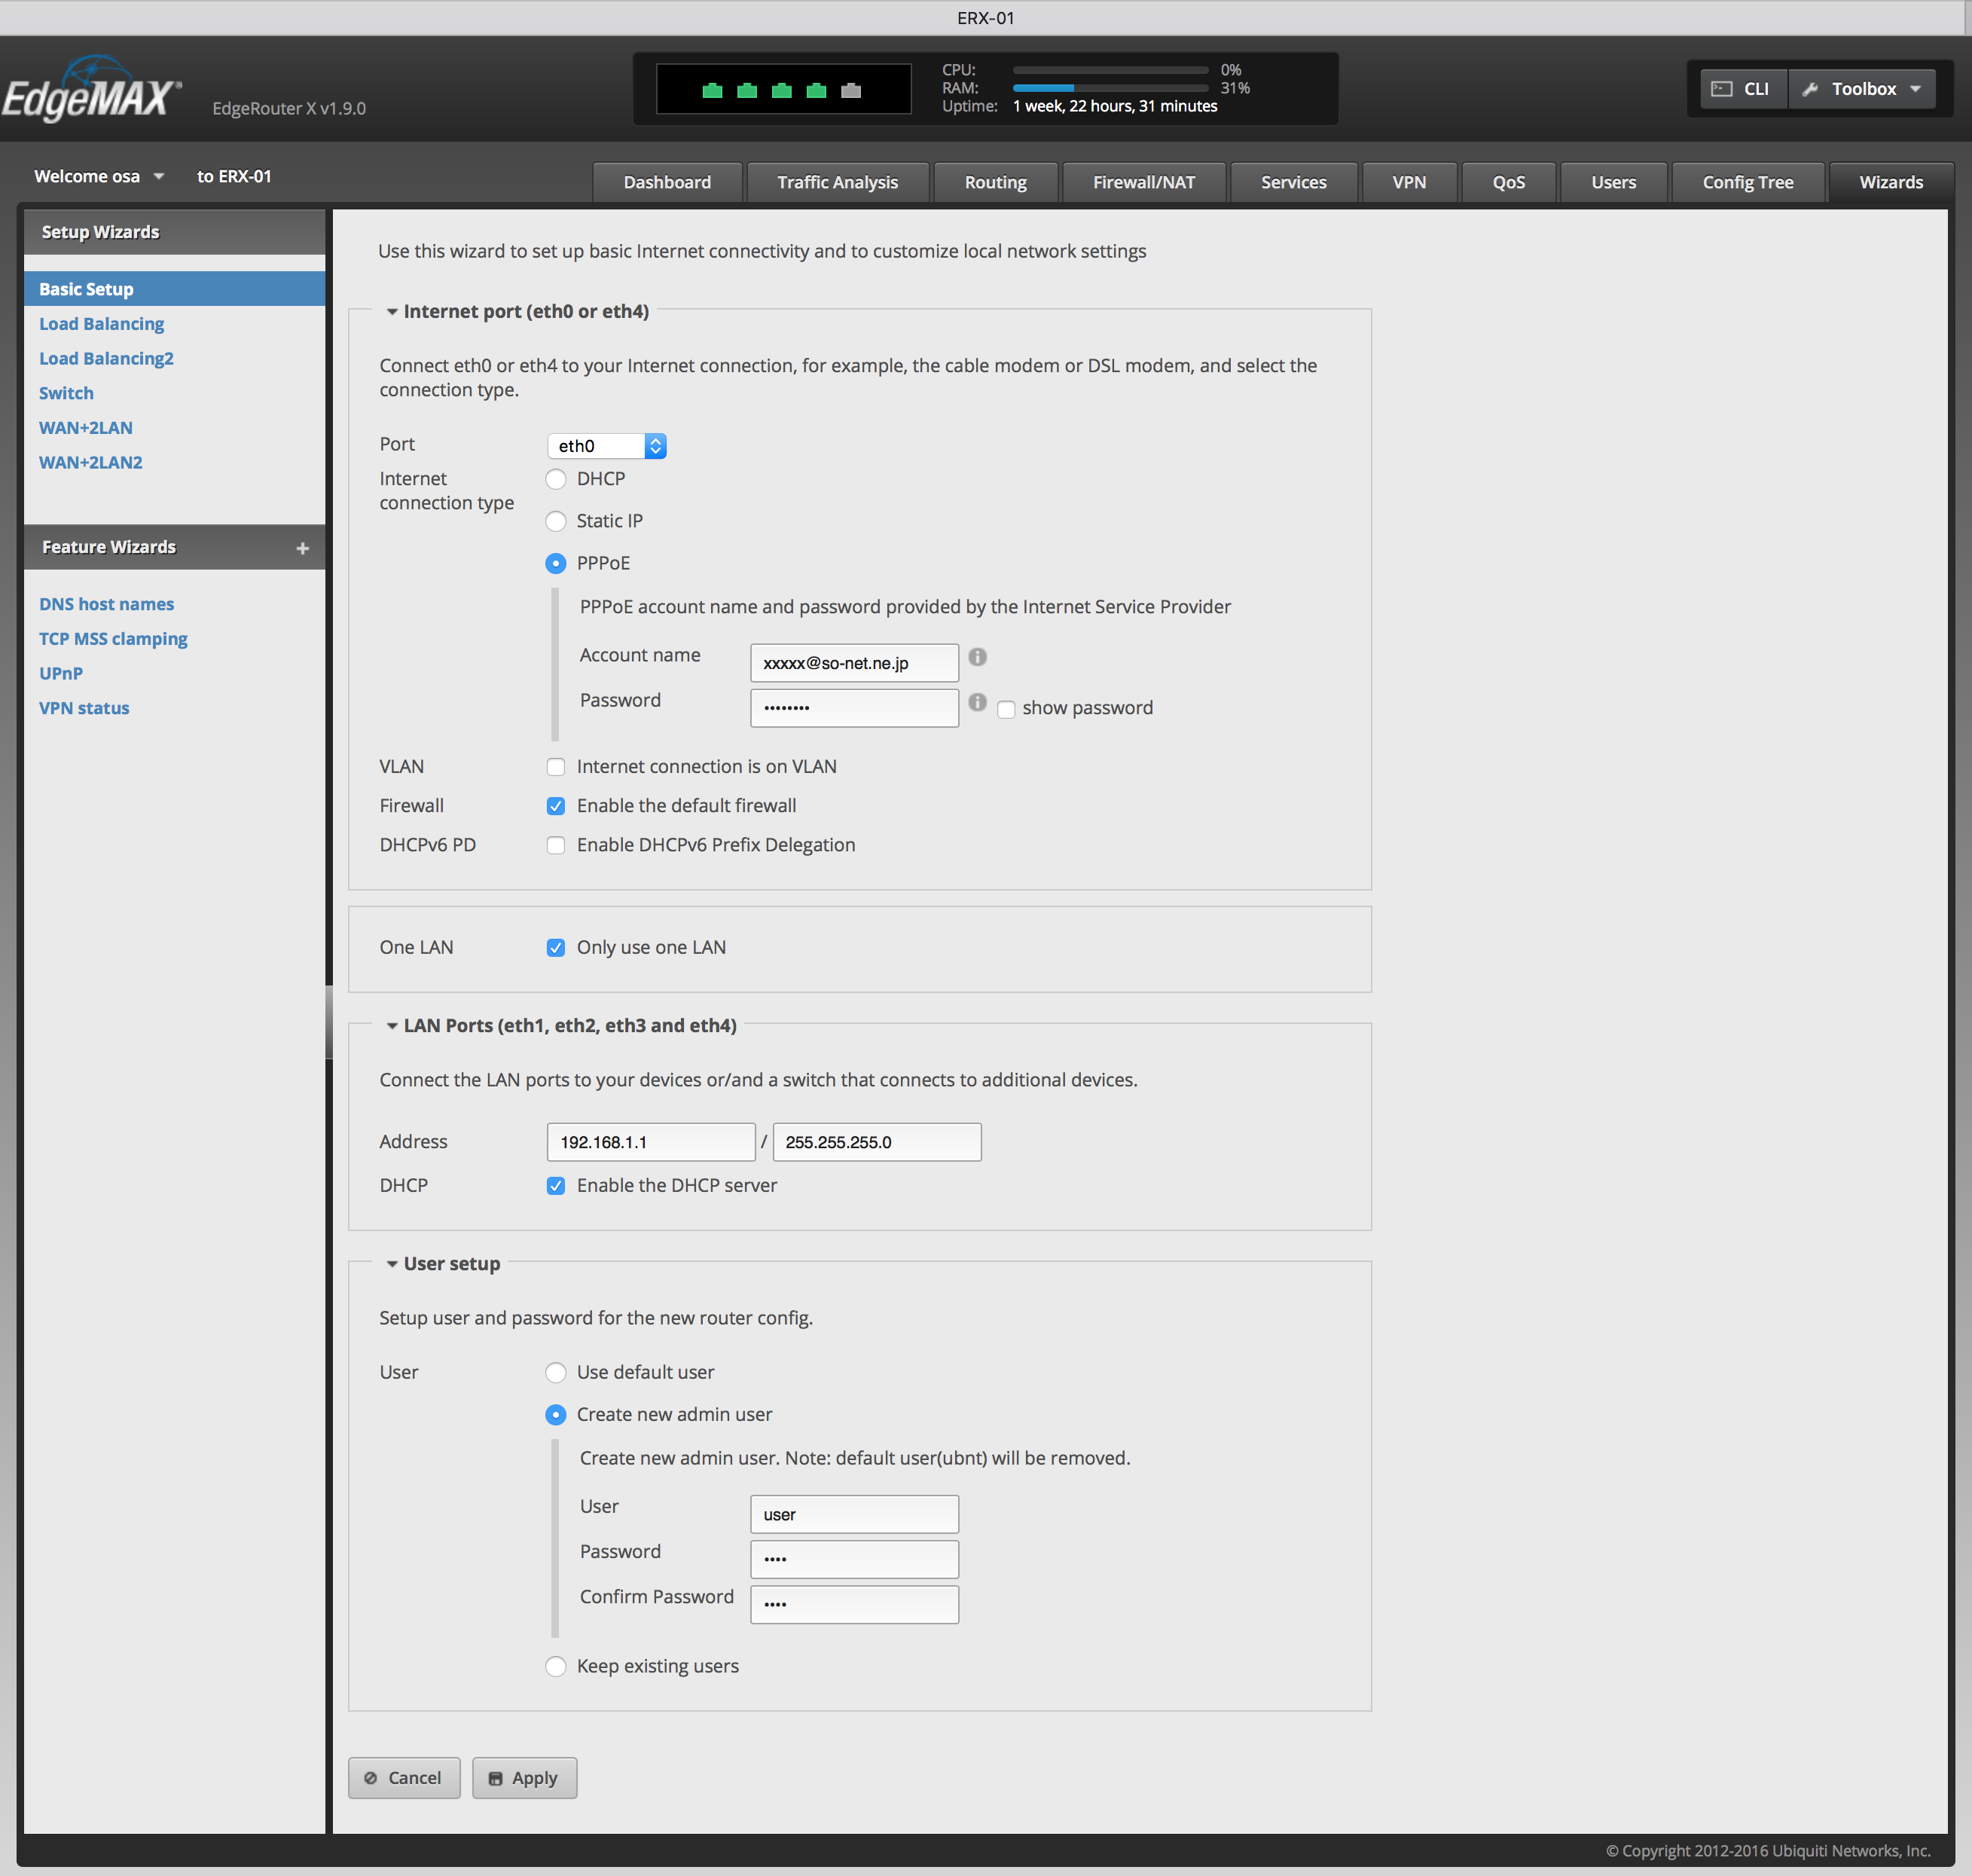Image resolution: width=1972 pixels, height=1876 pixels.
Task: Open the Switch wizard
Action: (x=66, y=393)
